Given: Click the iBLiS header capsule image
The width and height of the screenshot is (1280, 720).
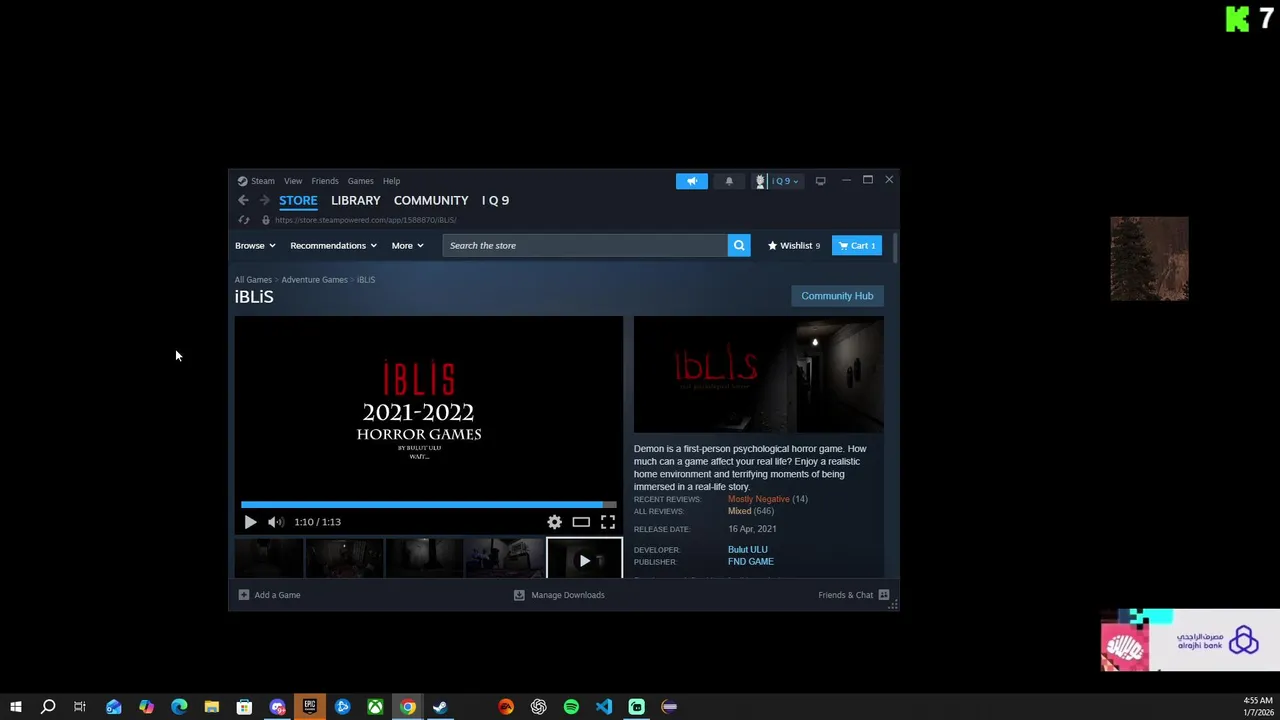Looking at the screenshot, I should click(758, 375).
